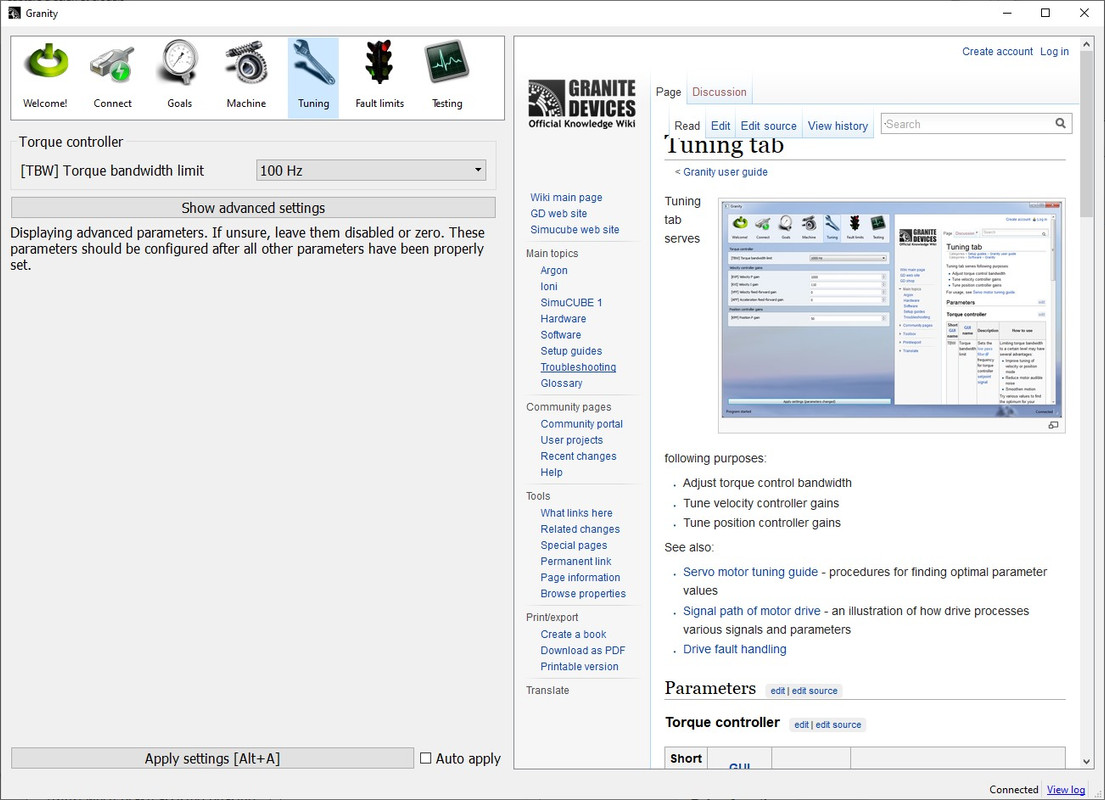Switch to the Discussion tab

(x=719, y=92)
